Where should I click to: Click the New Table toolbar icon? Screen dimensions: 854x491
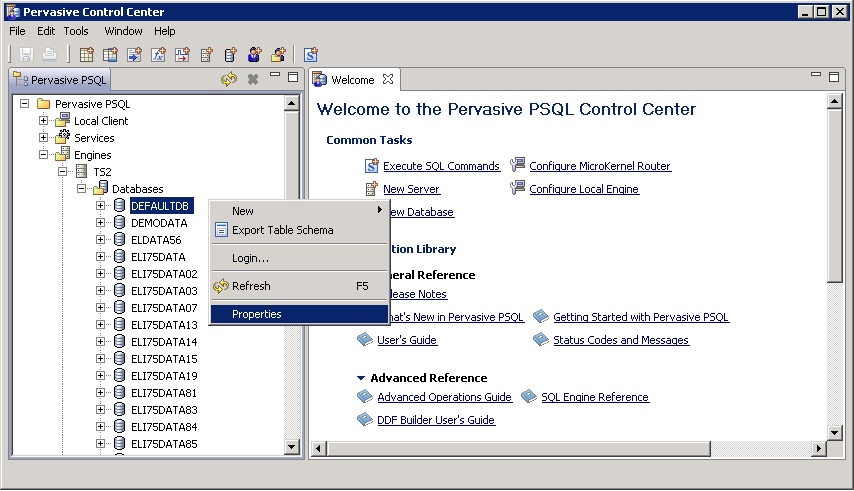pyautogui.click(x=86, y=54)
